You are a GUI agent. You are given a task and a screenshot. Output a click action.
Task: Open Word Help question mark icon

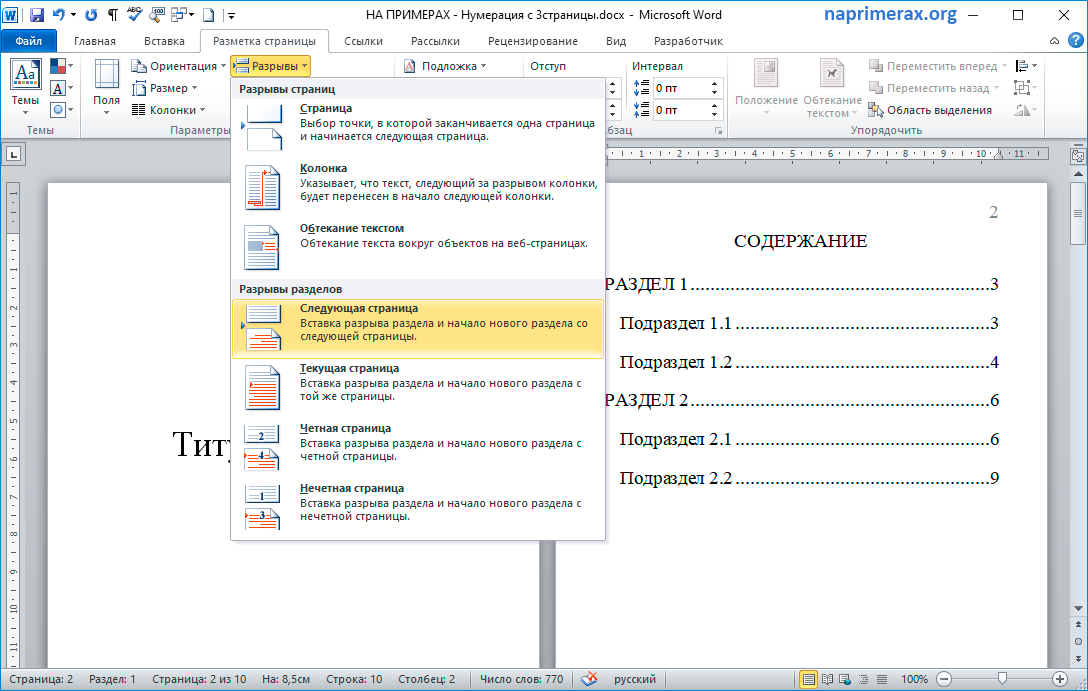[x=1075, y=41]
